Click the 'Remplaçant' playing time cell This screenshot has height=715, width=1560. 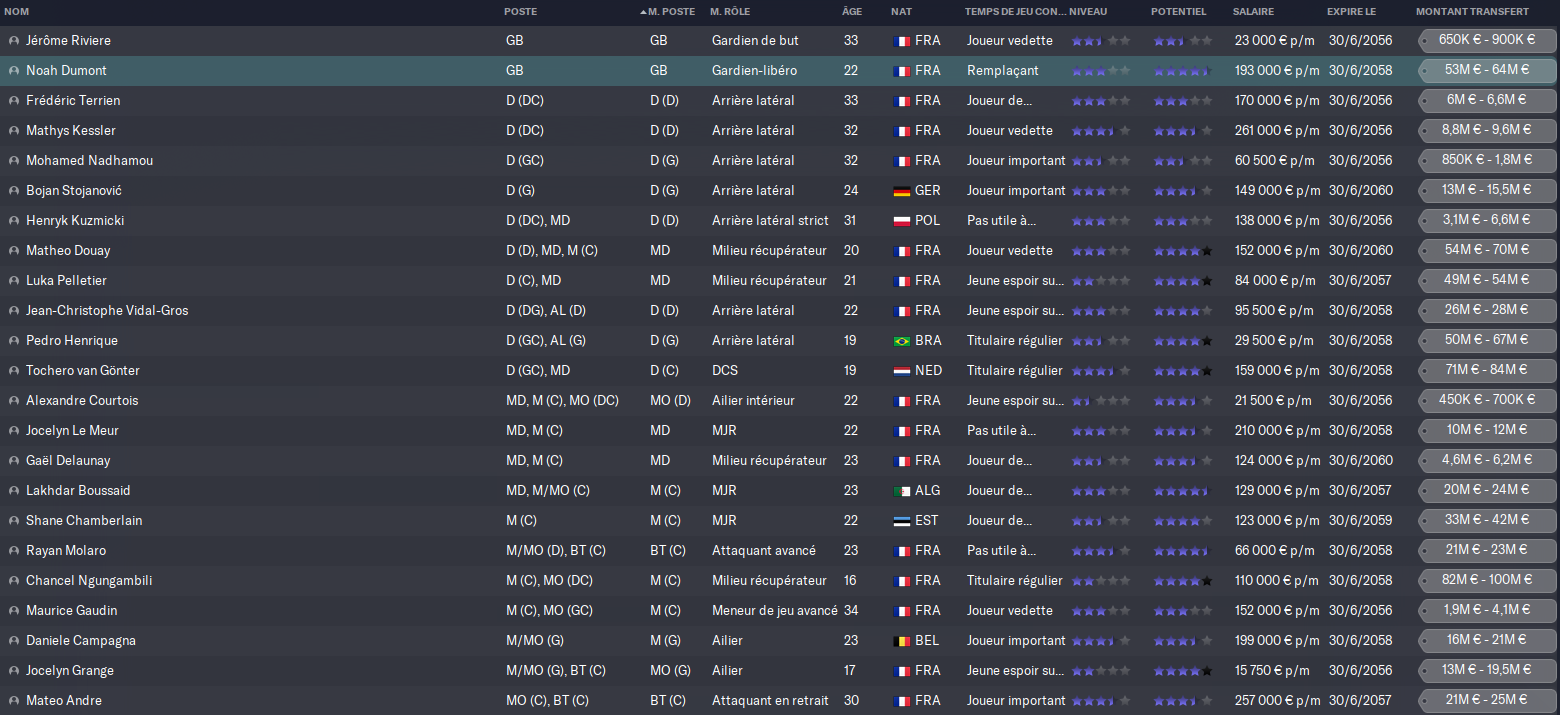[1003, 71]
